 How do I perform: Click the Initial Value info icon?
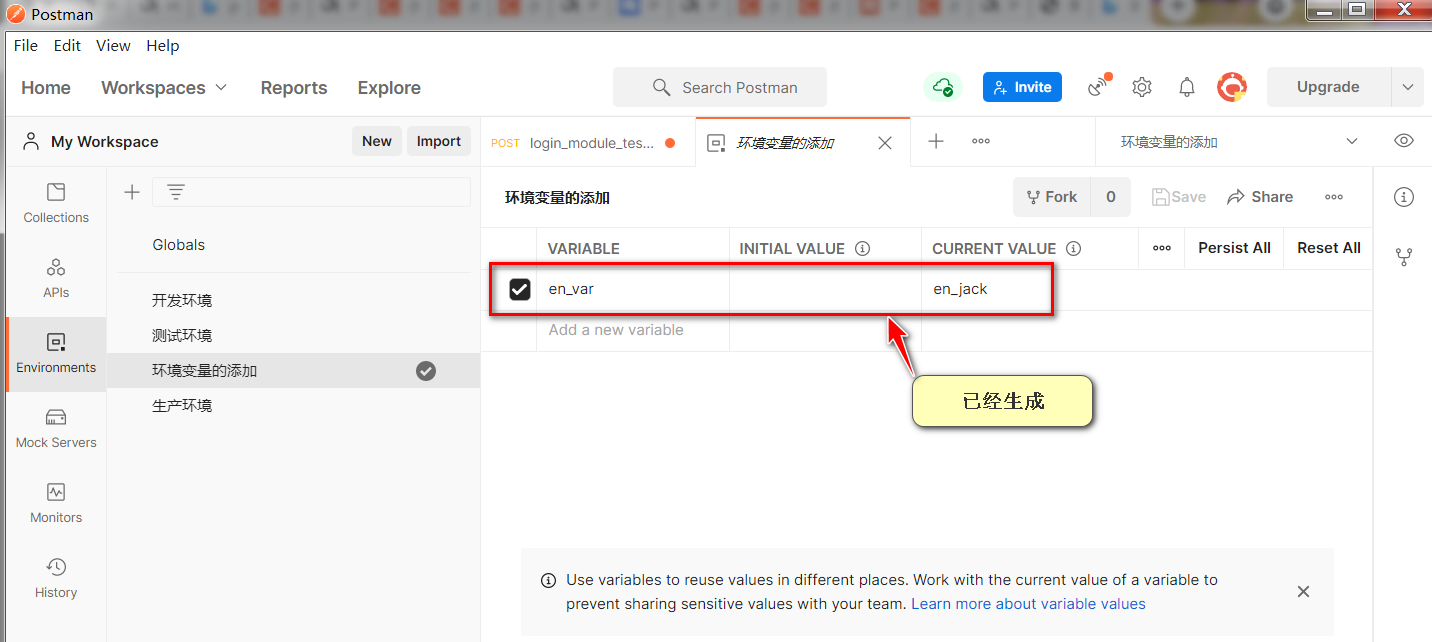[863, 248]
